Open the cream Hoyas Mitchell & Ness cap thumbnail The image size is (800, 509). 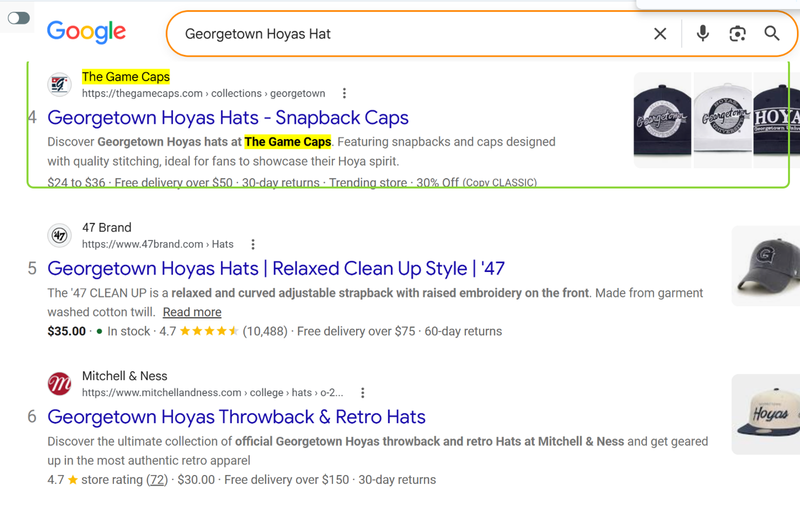[x=765, y=414]
